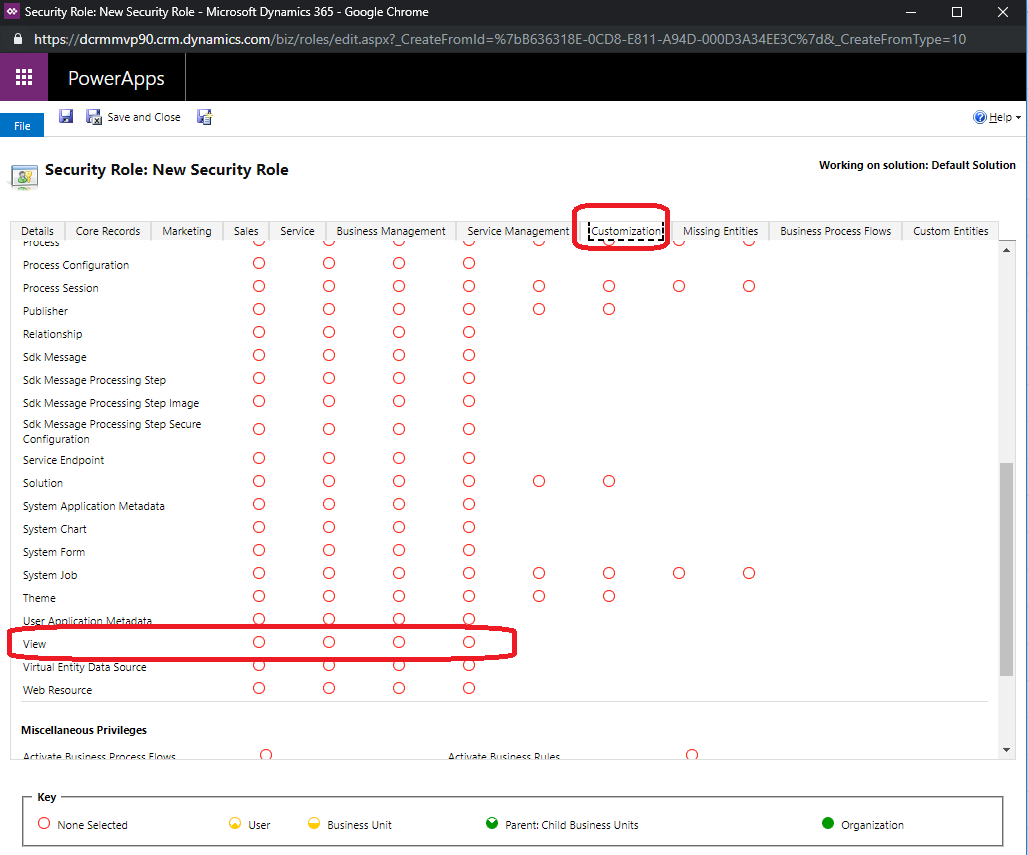Toggle second privilege circle in System Form row
This screenshot has width=1028, height=855.
point(329,550)
